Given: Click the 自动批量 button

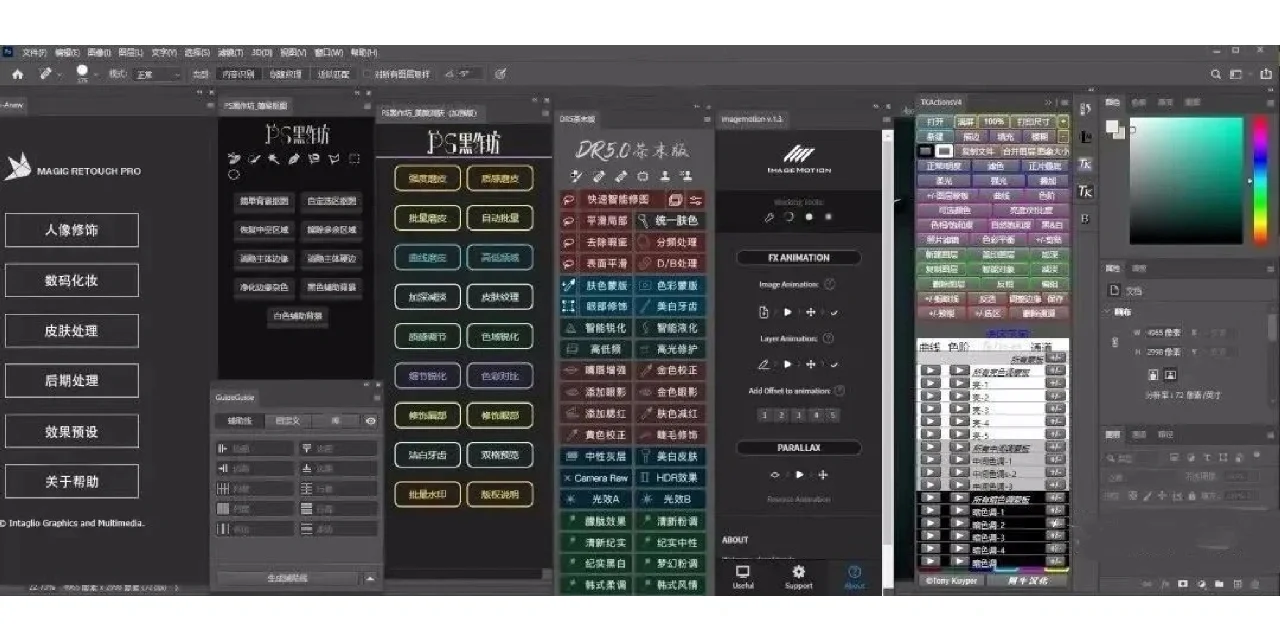Looking at the screenshot, I should coord(500,218).
